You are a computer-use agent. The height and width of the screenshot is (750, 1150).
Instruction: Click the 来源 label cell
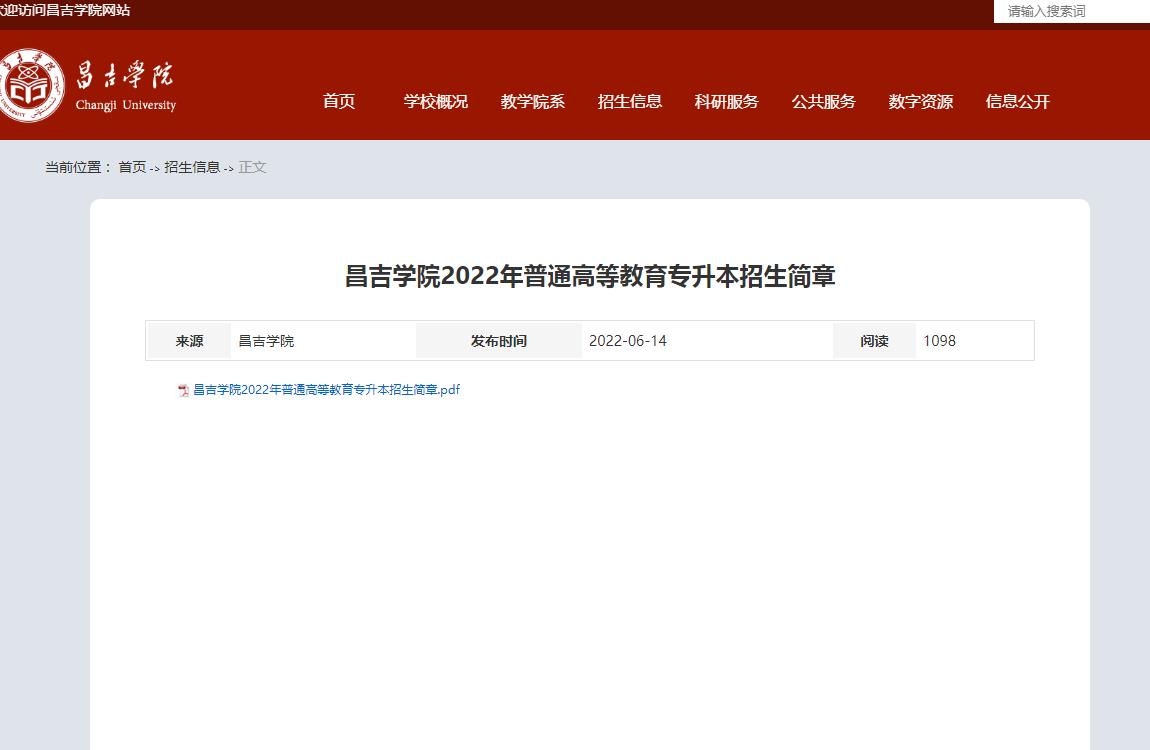coord(189,341)
